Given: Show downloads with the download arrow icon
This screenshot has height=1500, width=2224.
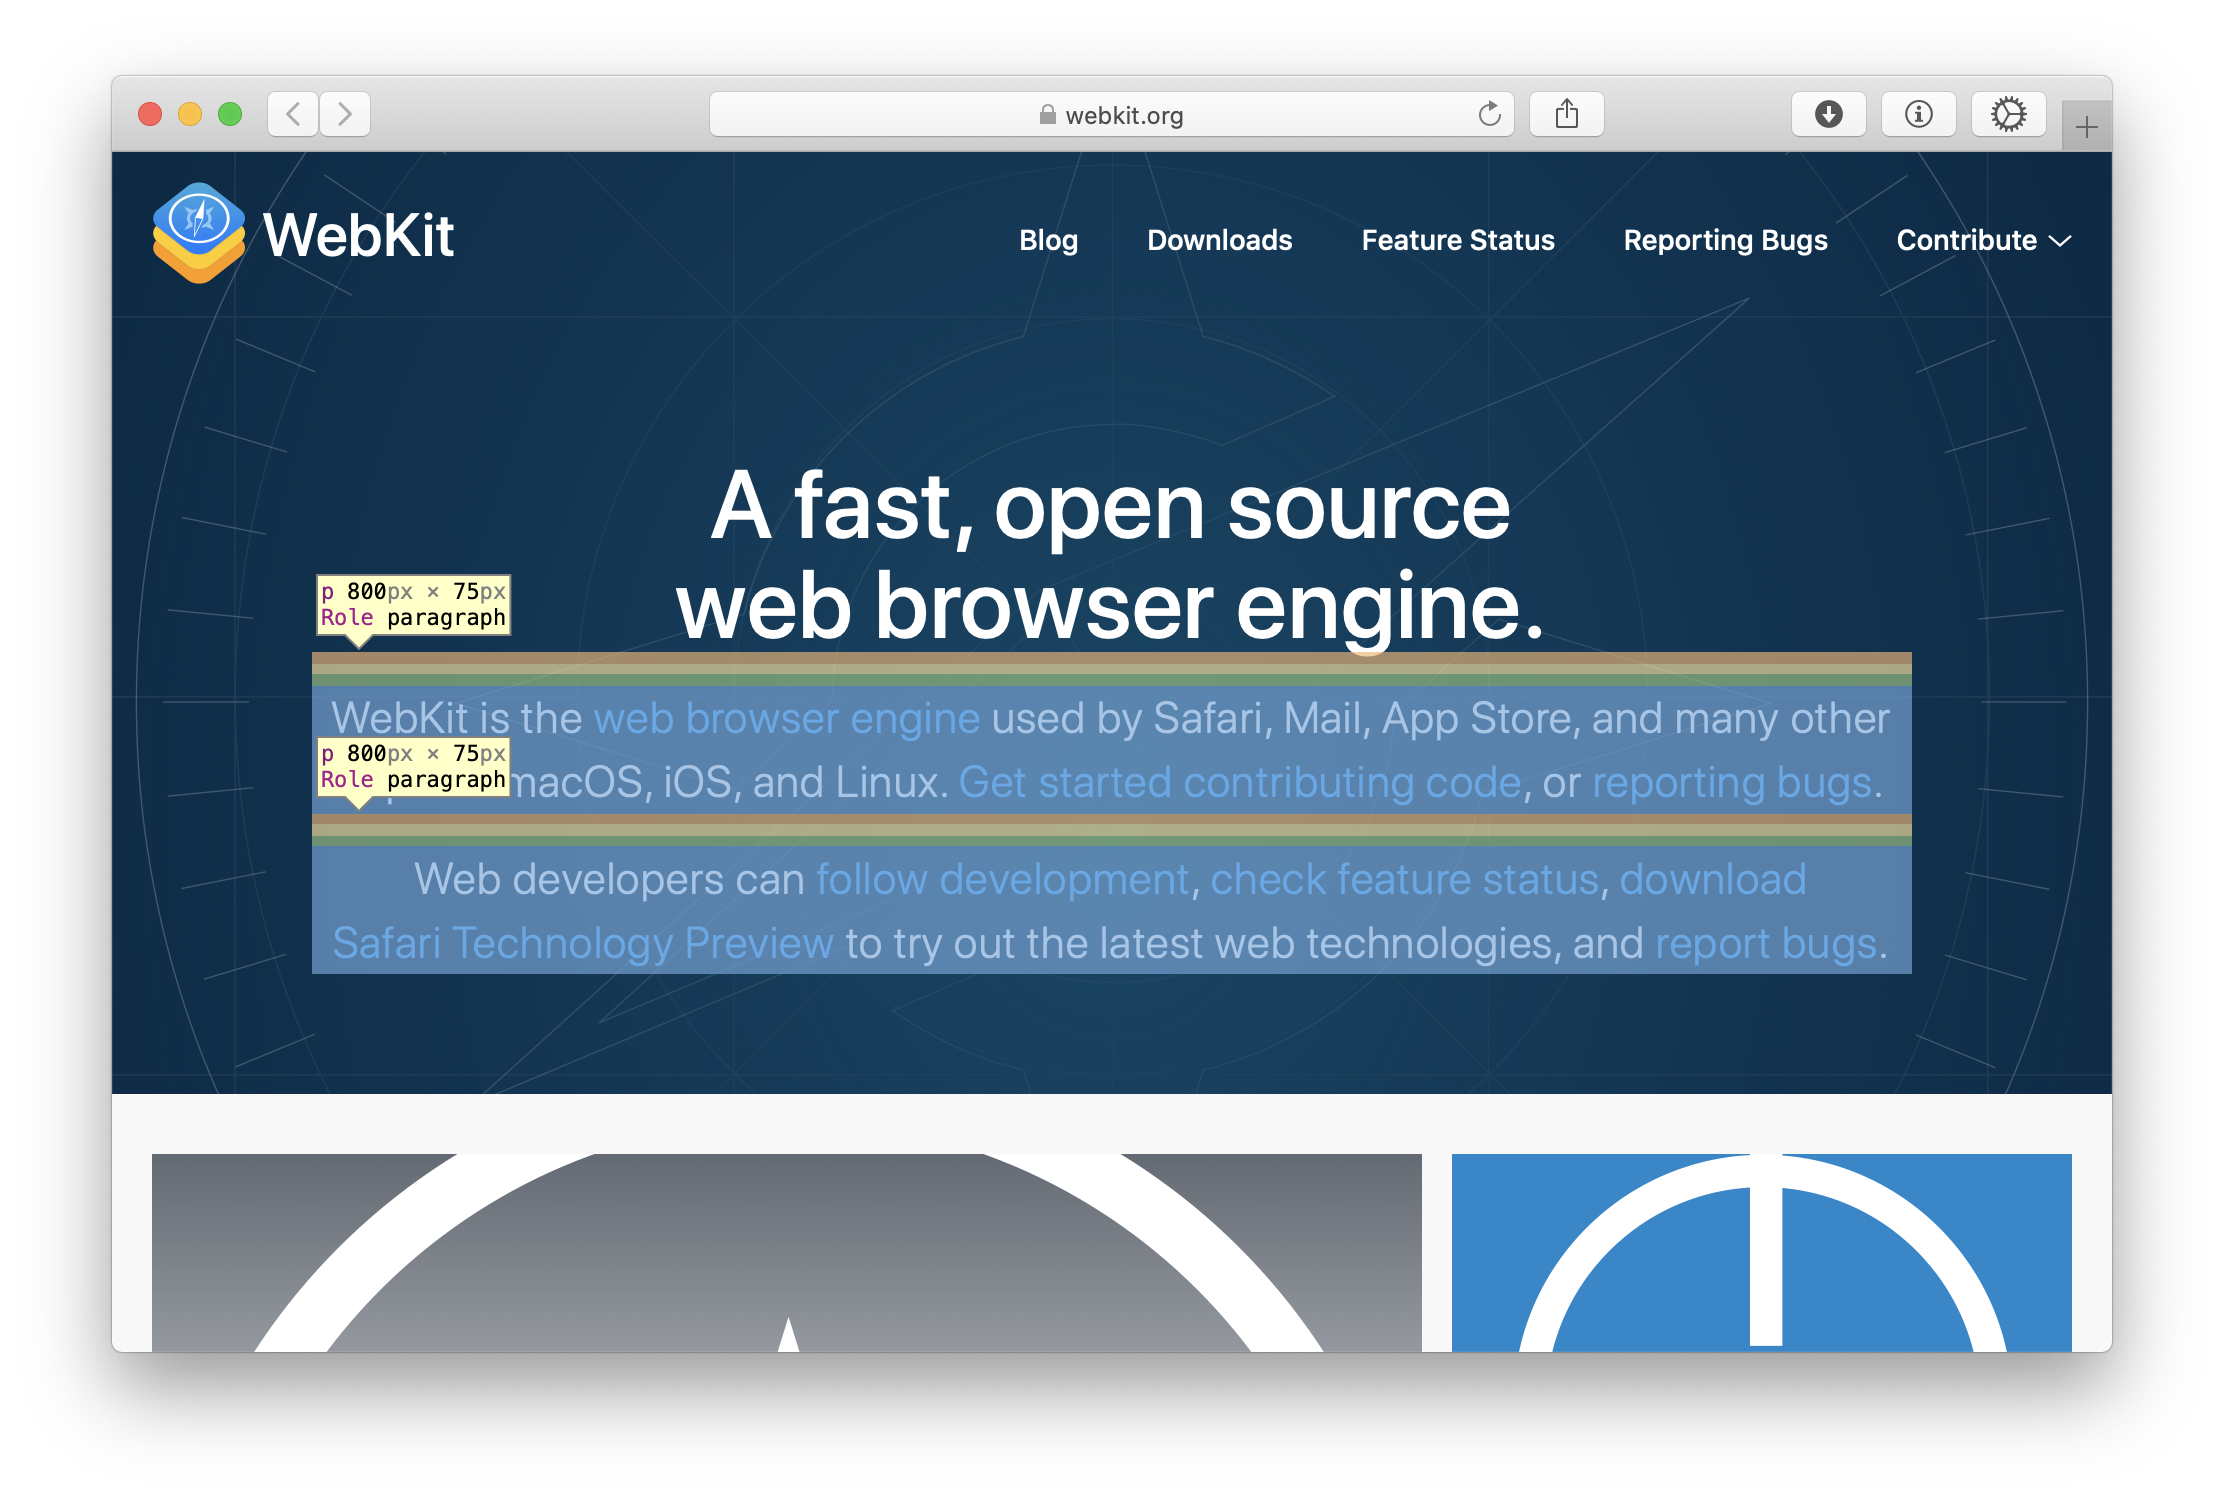Looking at the screenshot, I should click(1828, 114).
